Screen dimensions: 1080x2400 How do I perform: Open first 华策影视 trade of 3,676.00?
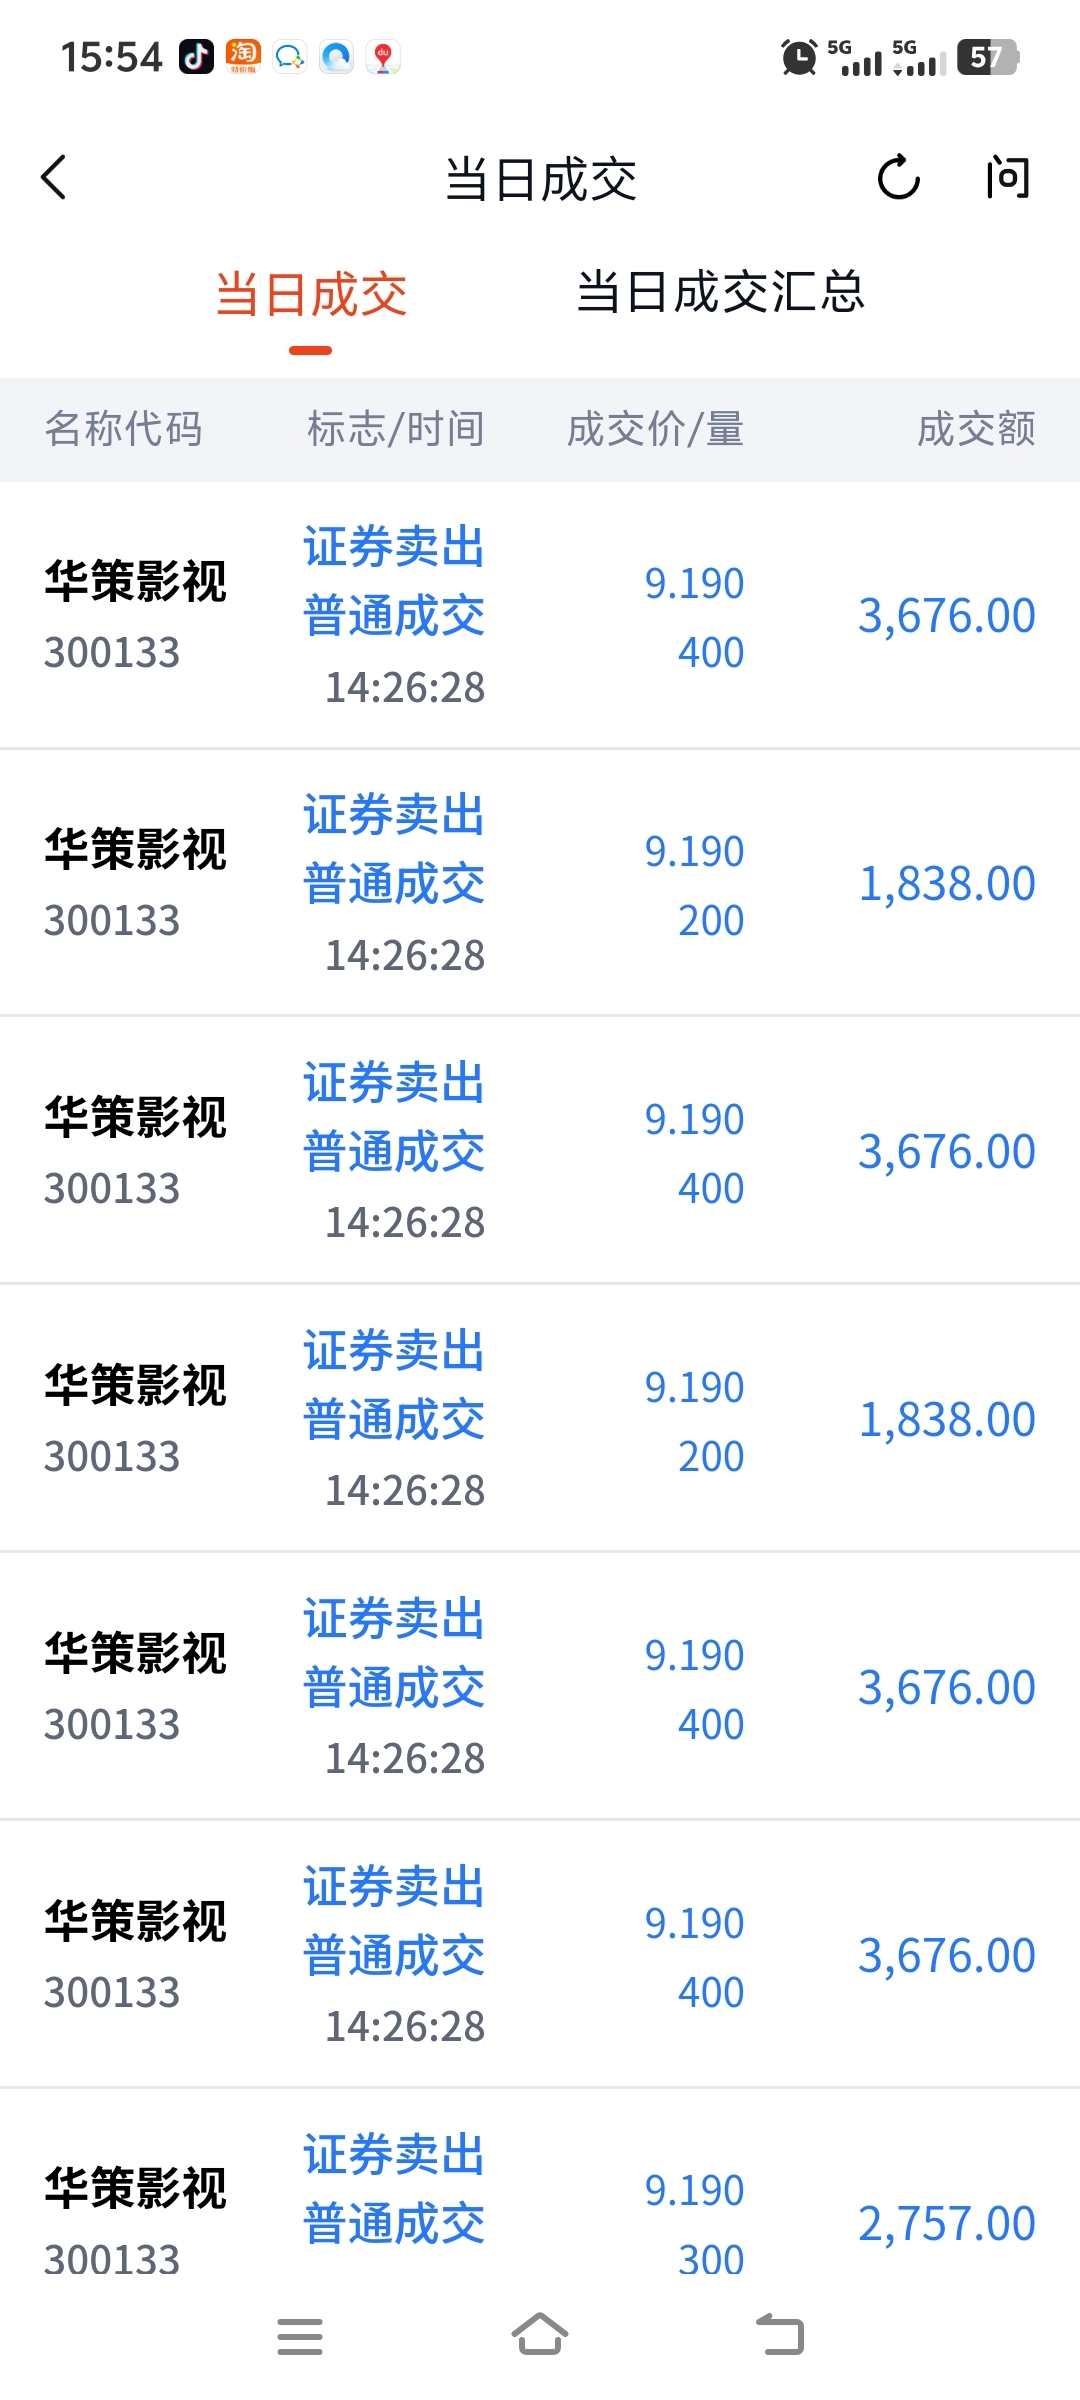(540, 615)
